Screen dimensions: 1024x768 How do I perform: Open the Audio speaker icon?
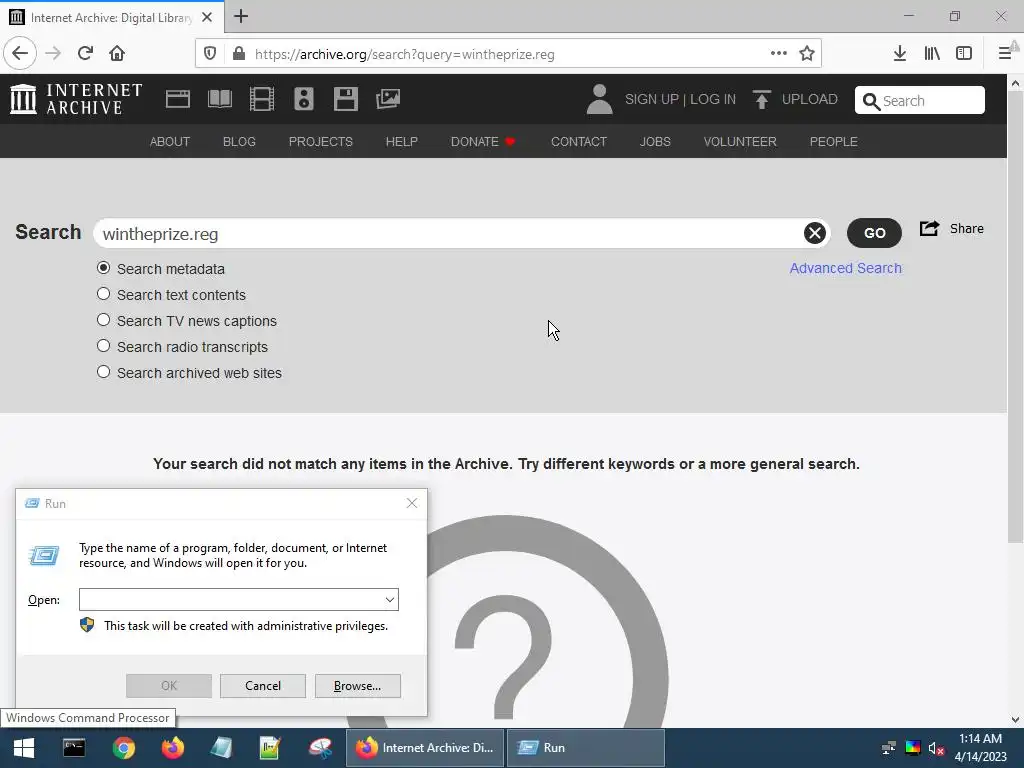pos(304,99)
